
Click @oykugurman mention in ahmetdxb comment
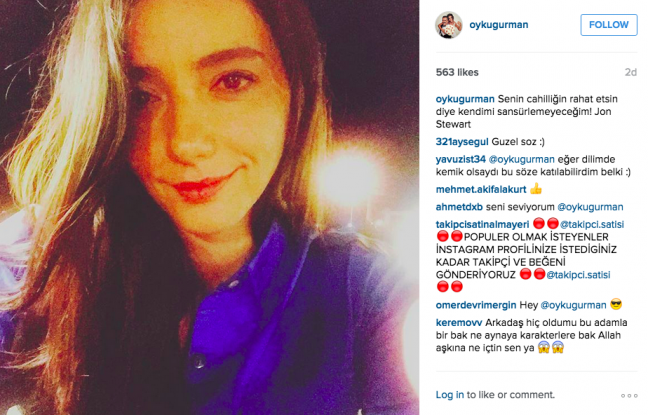pos(590,207)
